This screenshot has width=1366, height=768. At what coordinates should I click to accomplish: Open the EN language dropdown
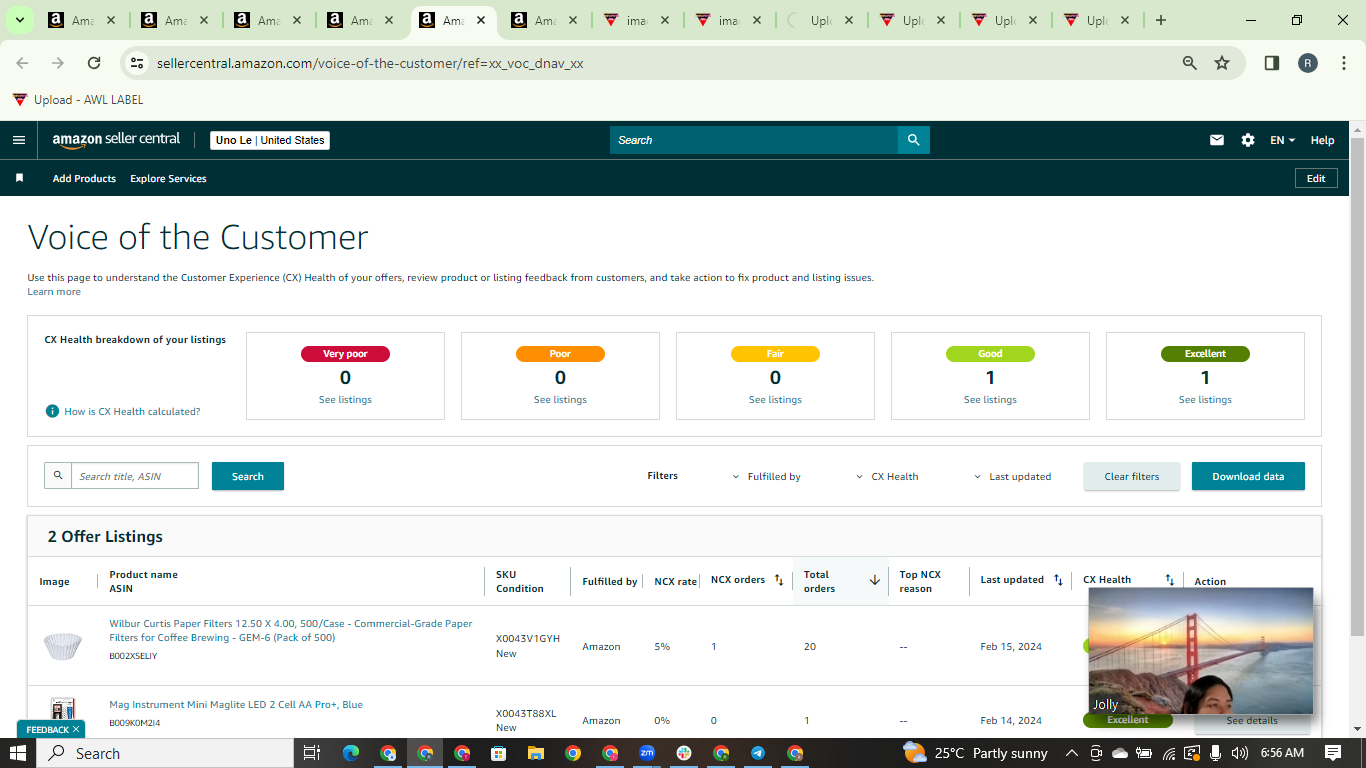pos(1282,140)
